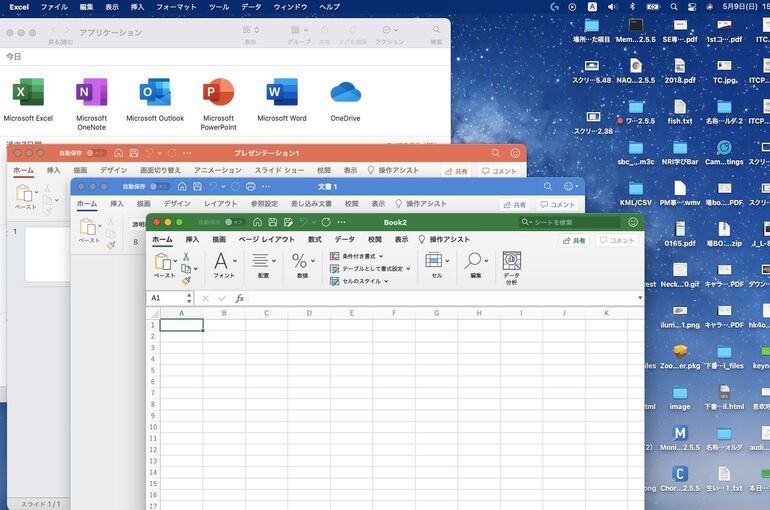770x510 pixels.
Task: Open Microsoft PowerPoint app icon
Action: pos(219,92)
